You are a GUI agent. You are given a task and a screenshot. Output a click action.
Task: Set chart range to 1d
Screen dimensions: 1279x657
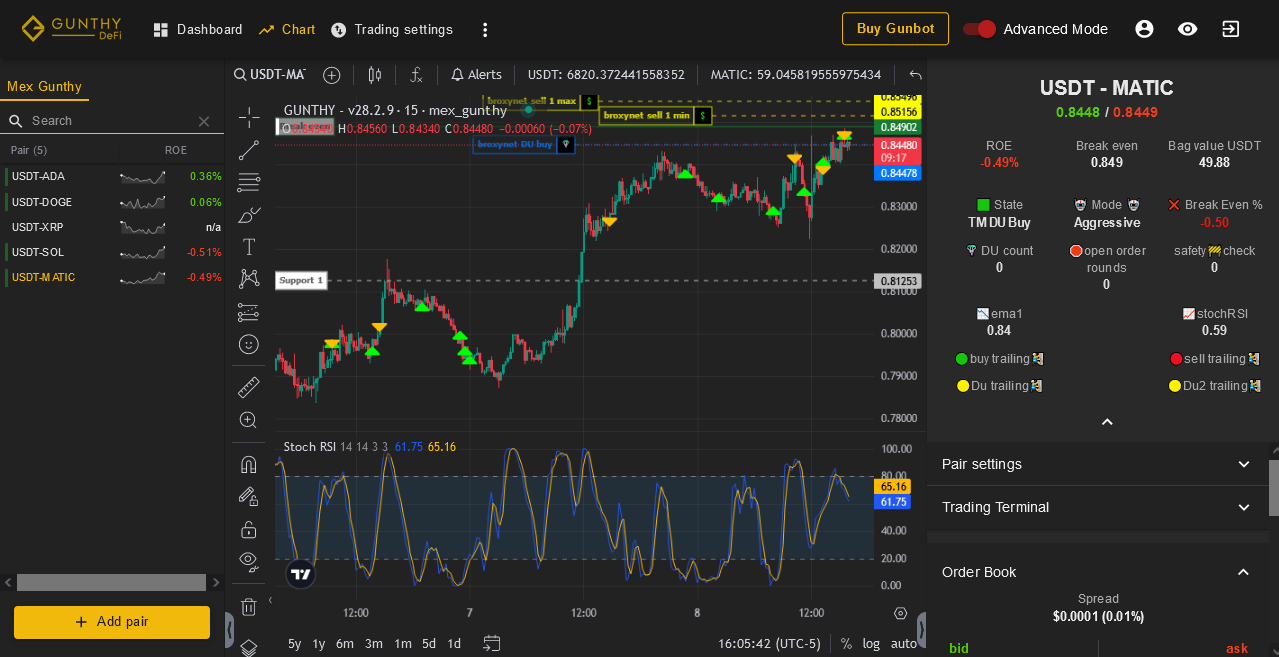tap(454, 643)
